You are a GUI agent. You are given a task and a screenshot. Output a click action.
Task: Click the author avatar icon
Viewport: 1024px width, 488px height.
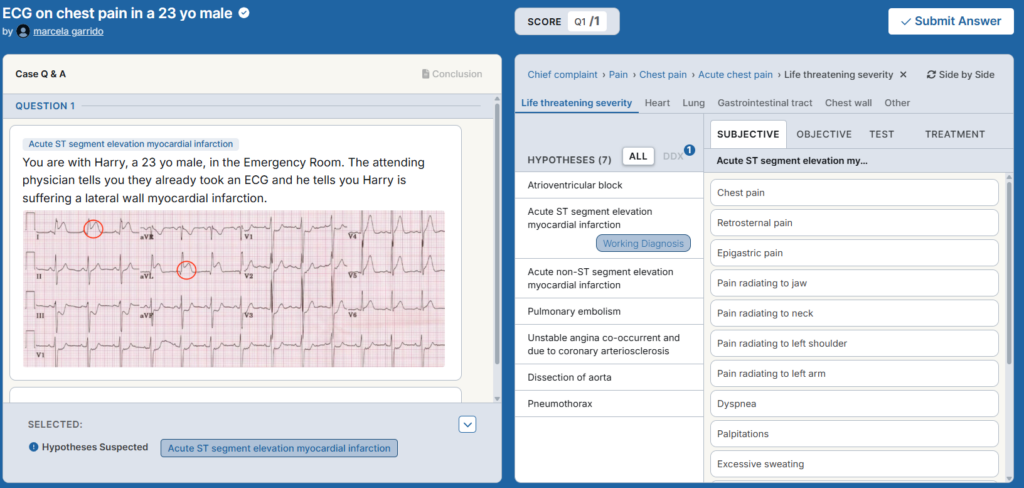coord(24,31)
